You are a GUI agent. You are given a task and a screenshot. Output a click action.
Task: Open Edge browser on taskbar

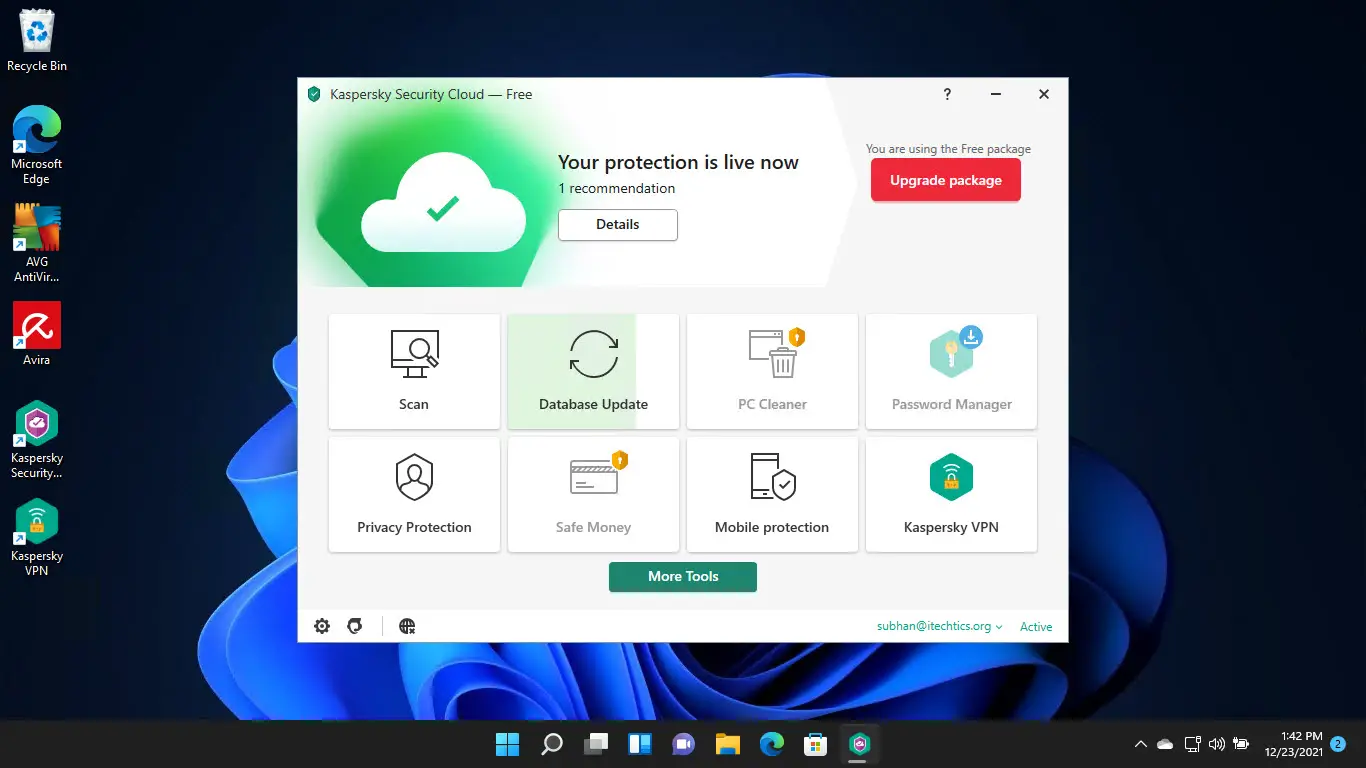point(771,744)
